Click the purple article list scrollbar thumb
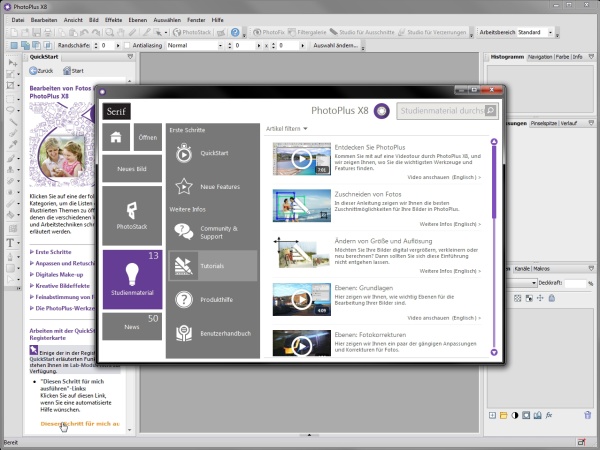Image resolution: width=600 pixels, height=450 pixels. [x=494, y=183]
